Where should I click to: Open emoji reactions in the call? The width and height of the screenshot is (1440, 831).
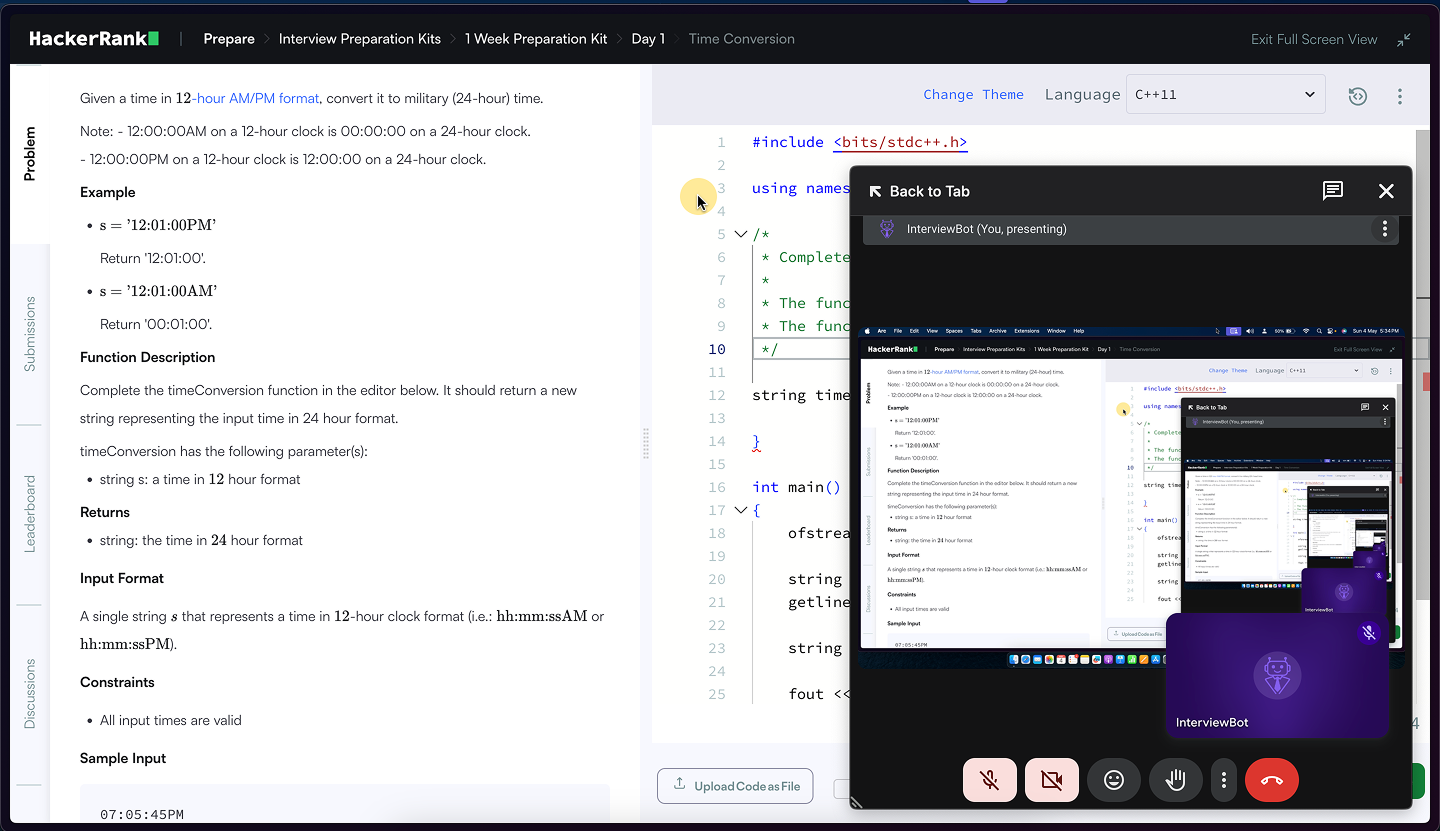[x=1114, y=780]
